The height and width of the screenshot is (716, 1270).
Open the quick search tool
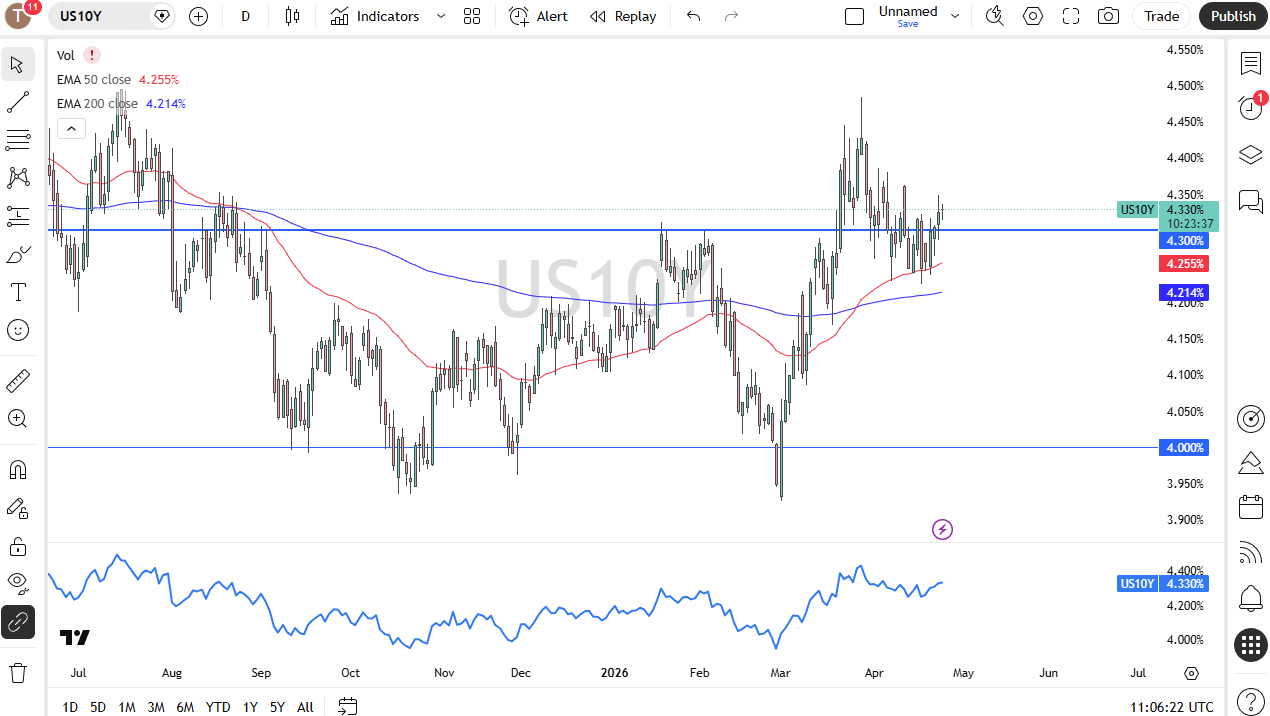[x=994, y=16]
